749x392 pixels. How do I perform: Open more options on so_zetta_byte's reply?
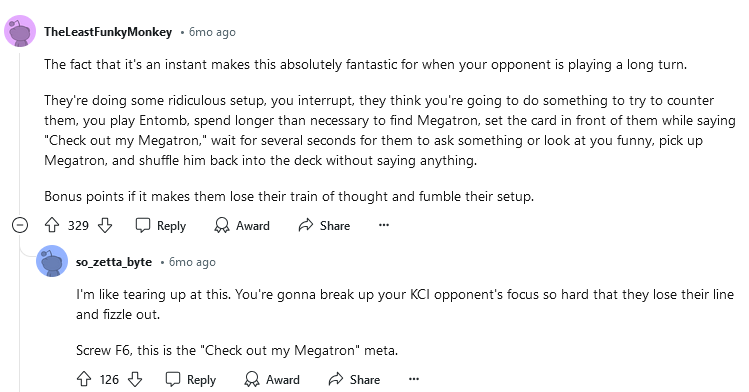(414, 379)
